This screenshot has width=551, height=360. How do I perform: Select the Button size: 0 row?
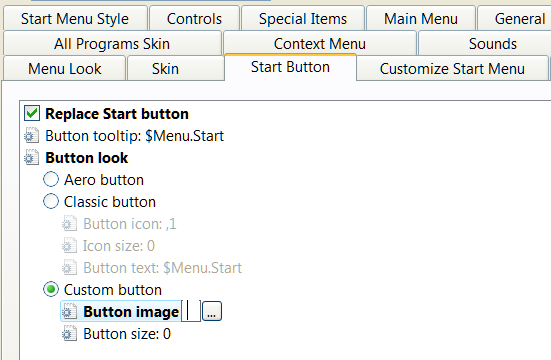pos(127,334)
